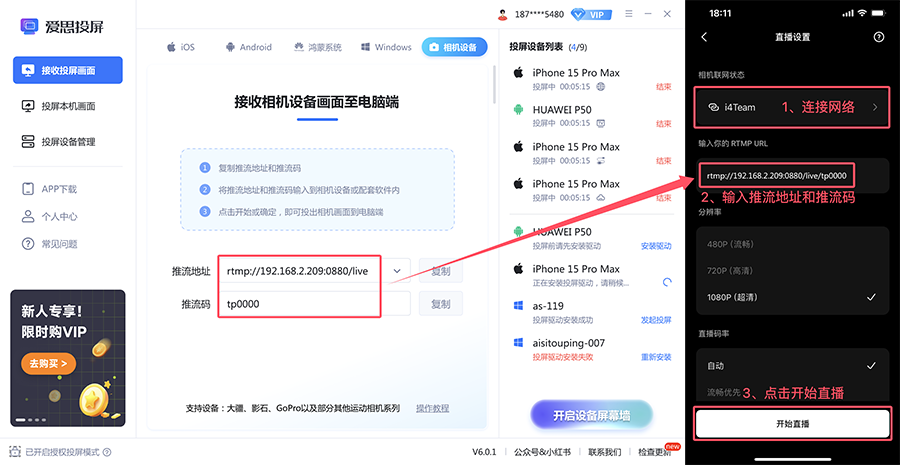Click the VIP banner carousel dots
The height and width of the screenshot is (465, 900).
(30, 420)
